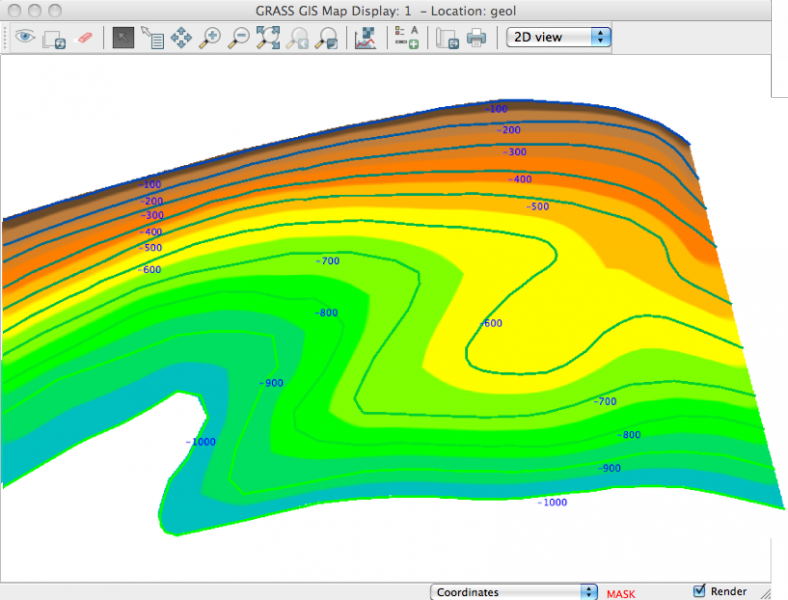Viewport: 788px width, 600px height.
Task: Expand the Coordinates status bar dropdown
Action: coord(514,592)
